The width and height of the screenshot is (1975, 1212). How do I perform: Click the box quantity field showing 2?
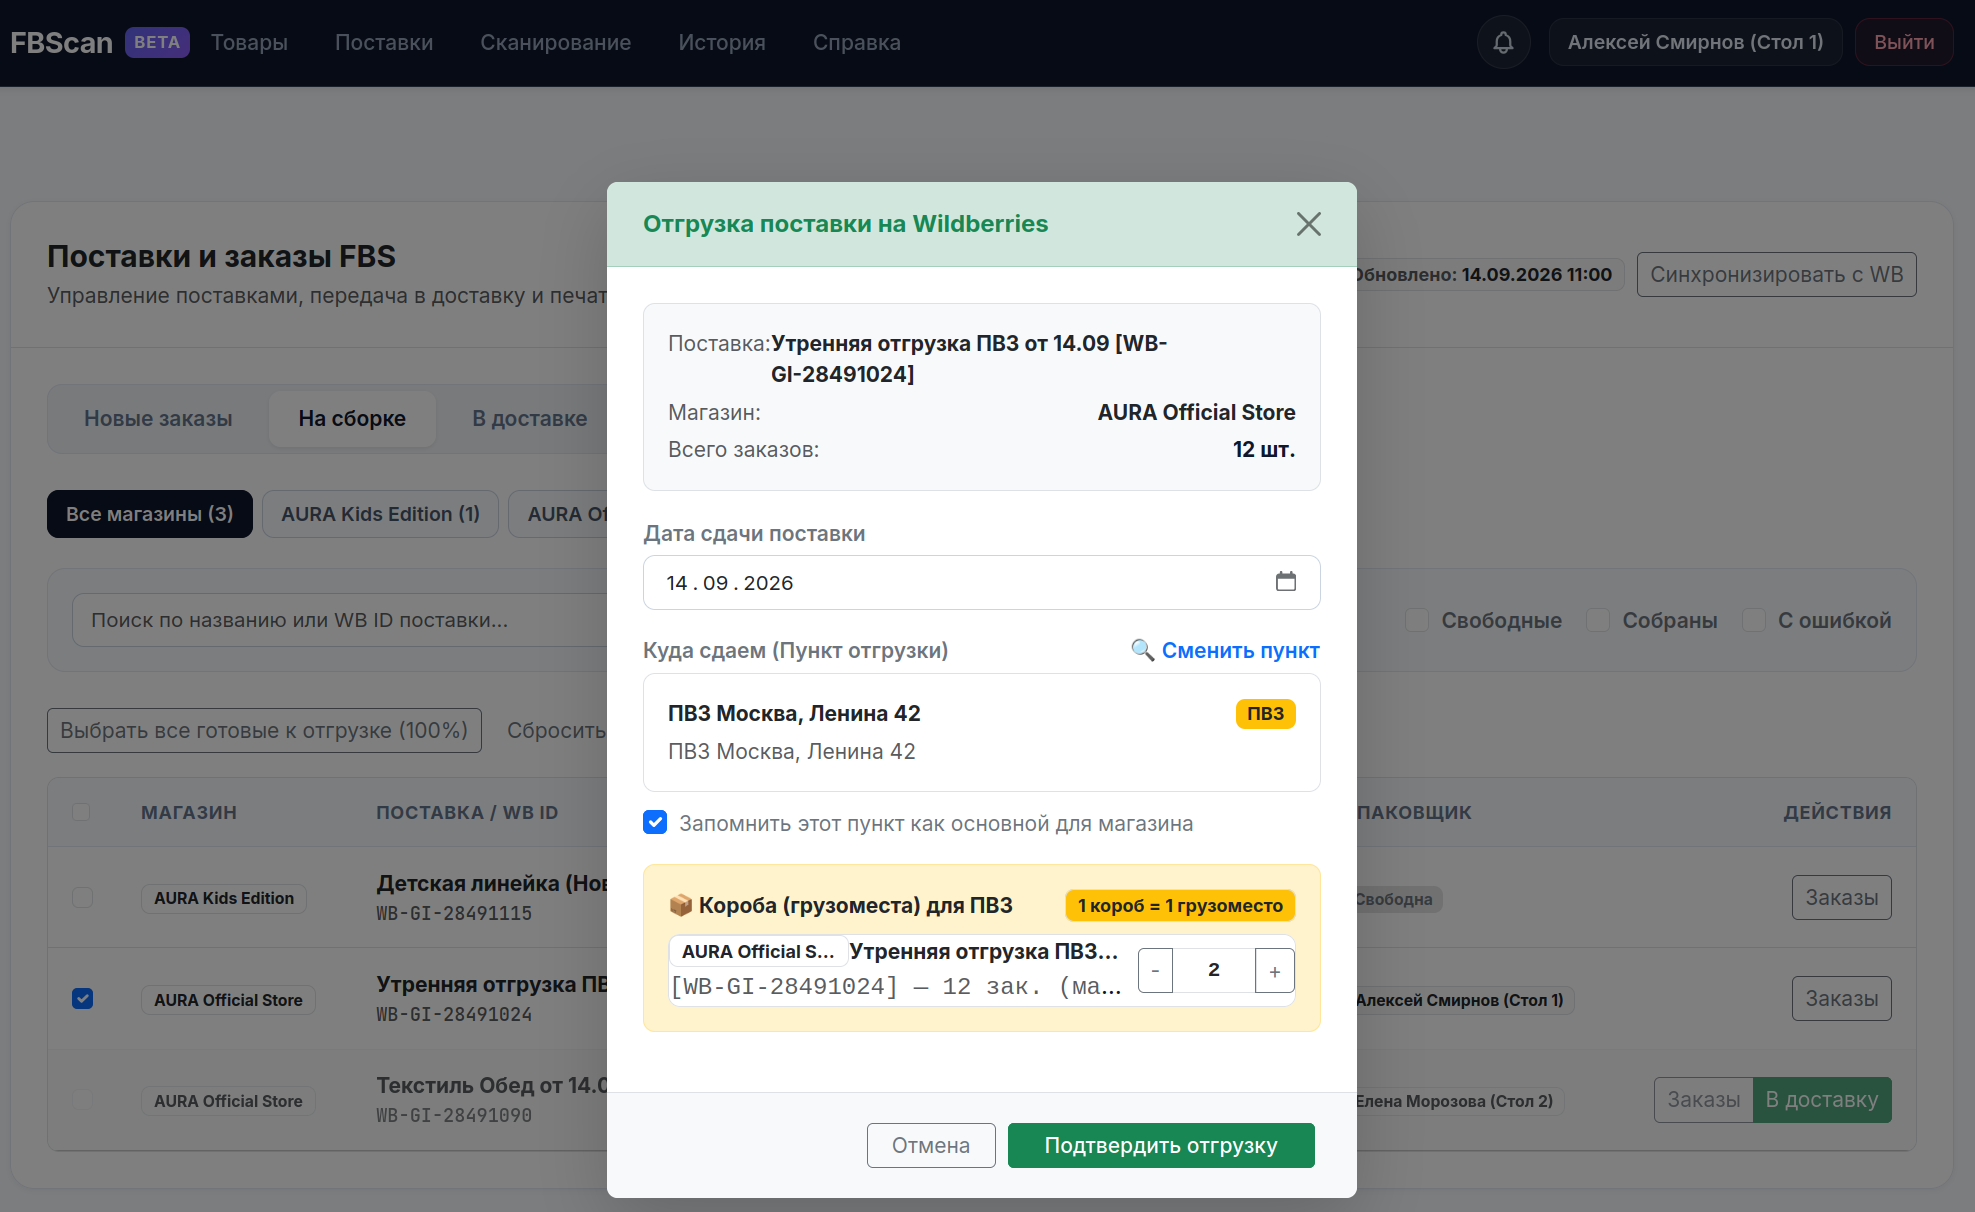(1213, 970)
